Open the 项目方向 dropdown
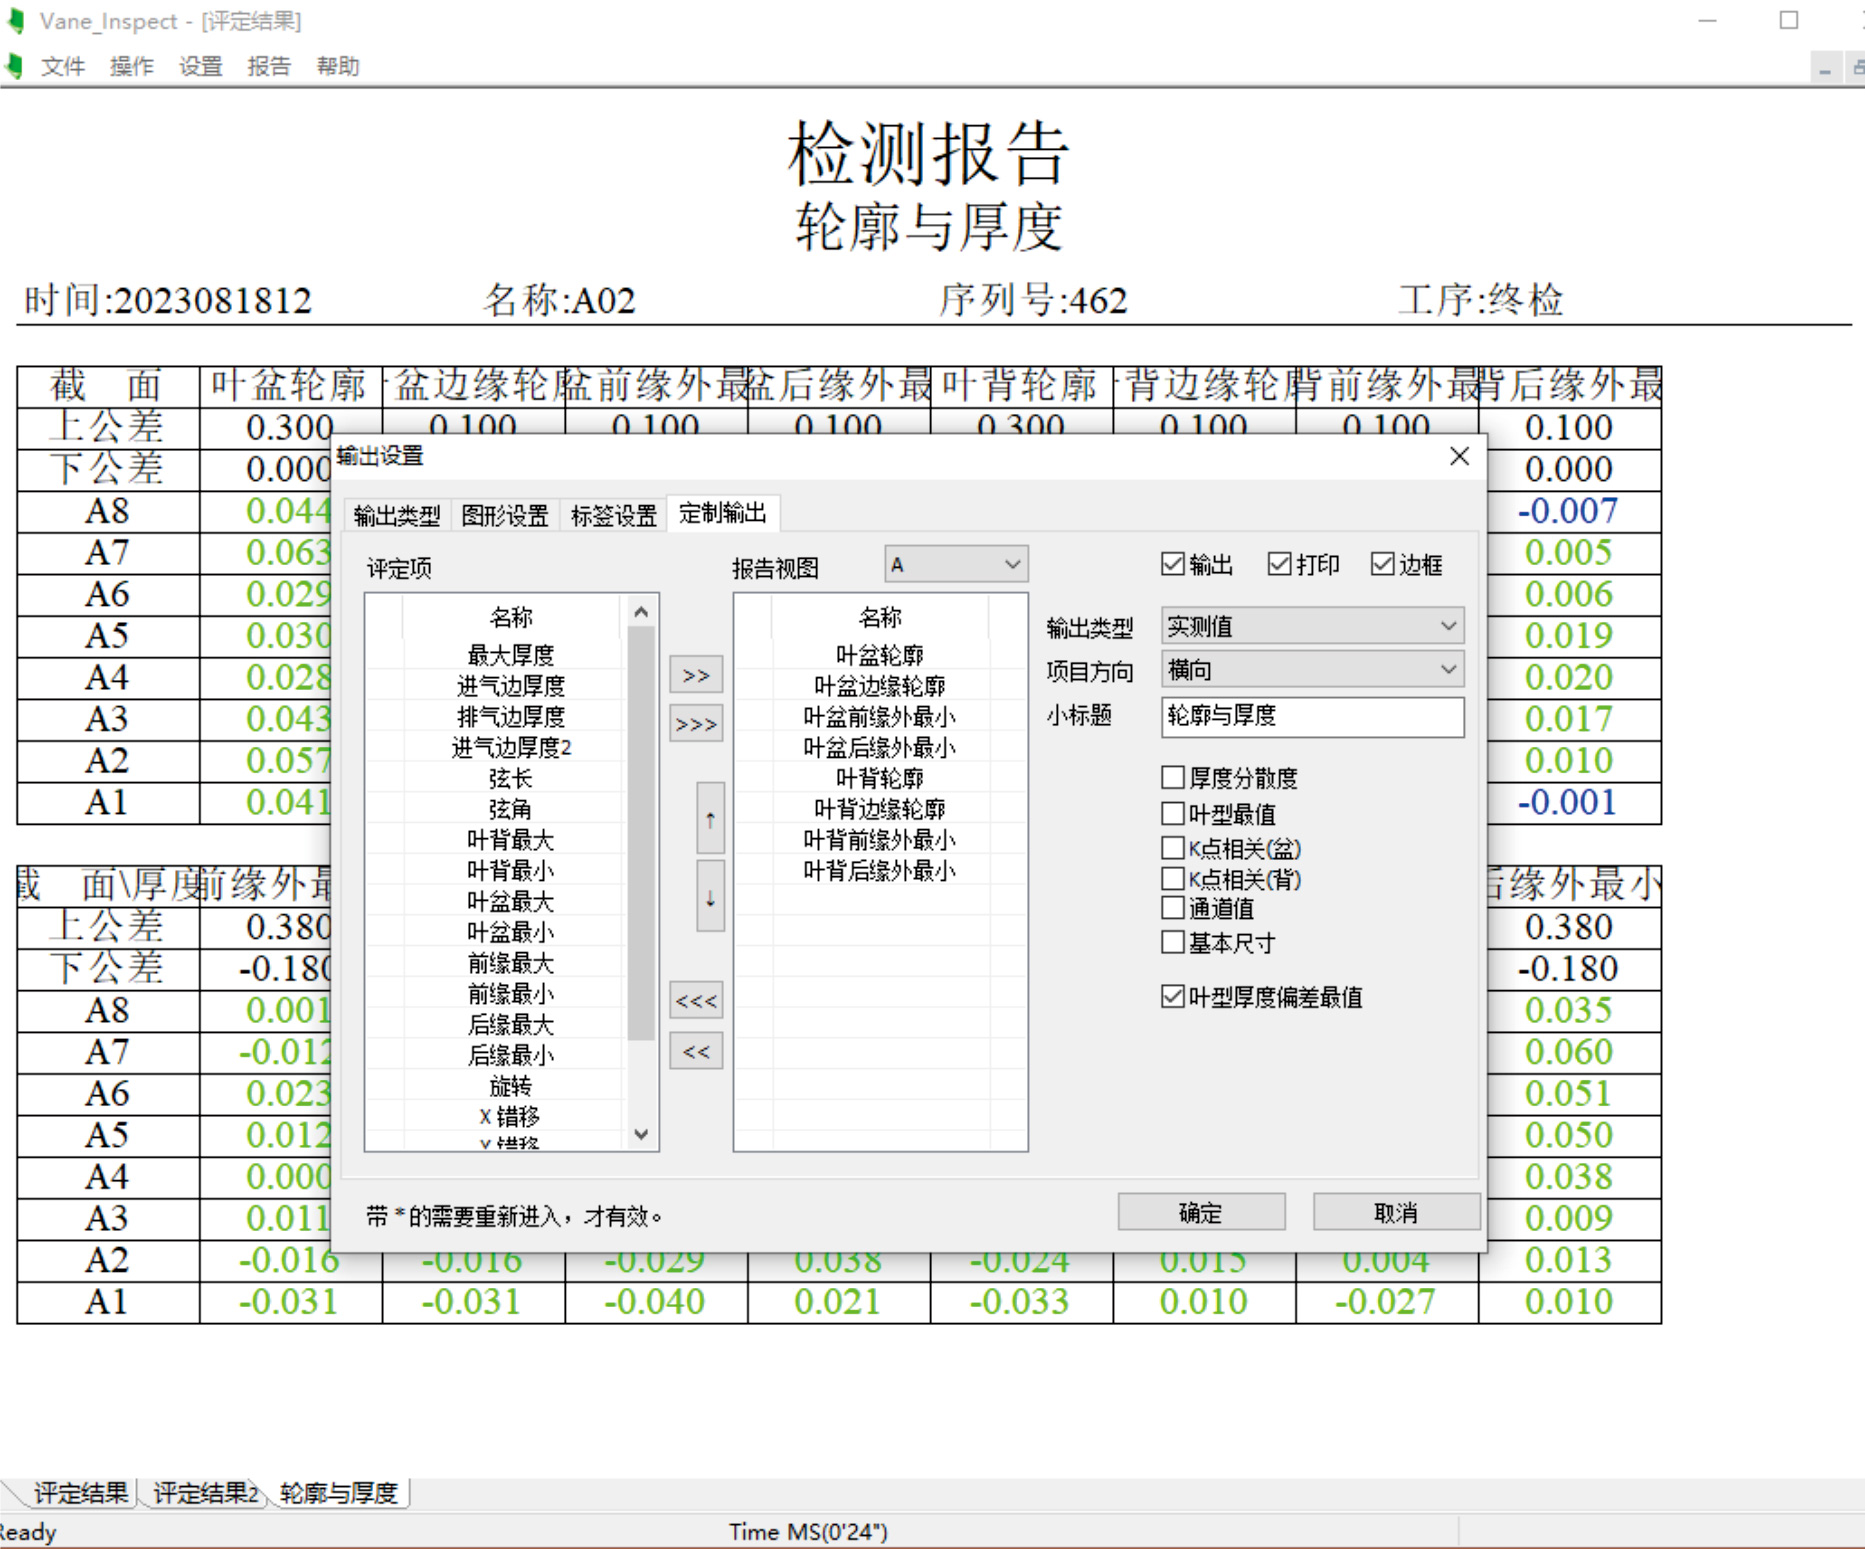The height and width of the screenshot is (1549, 1866). tap(1312, 670)
